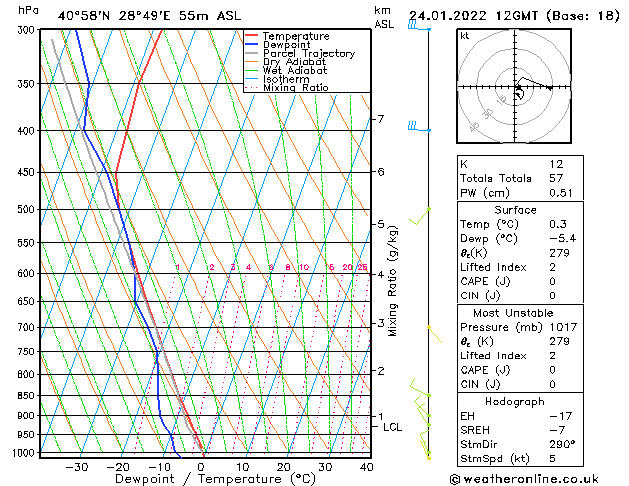
Task: Click the wind barb at 400 hPa
Action: (418, 127)
